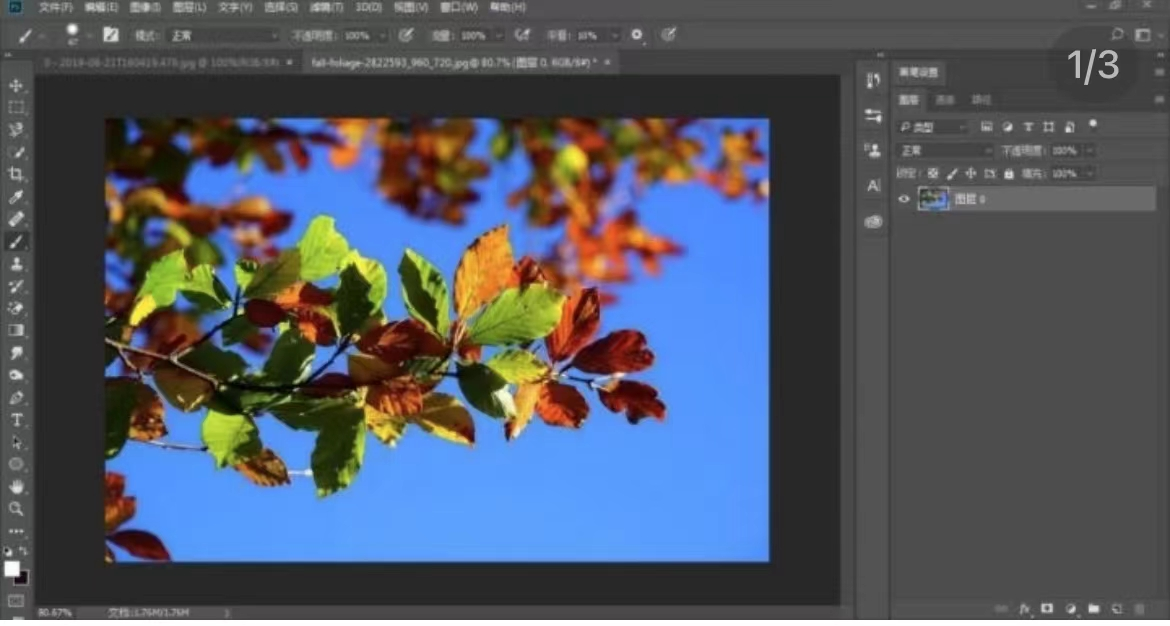Select the Crop tool
Image resolution: width=1170 pixels, height=626 pixels.
pos(16,174)
